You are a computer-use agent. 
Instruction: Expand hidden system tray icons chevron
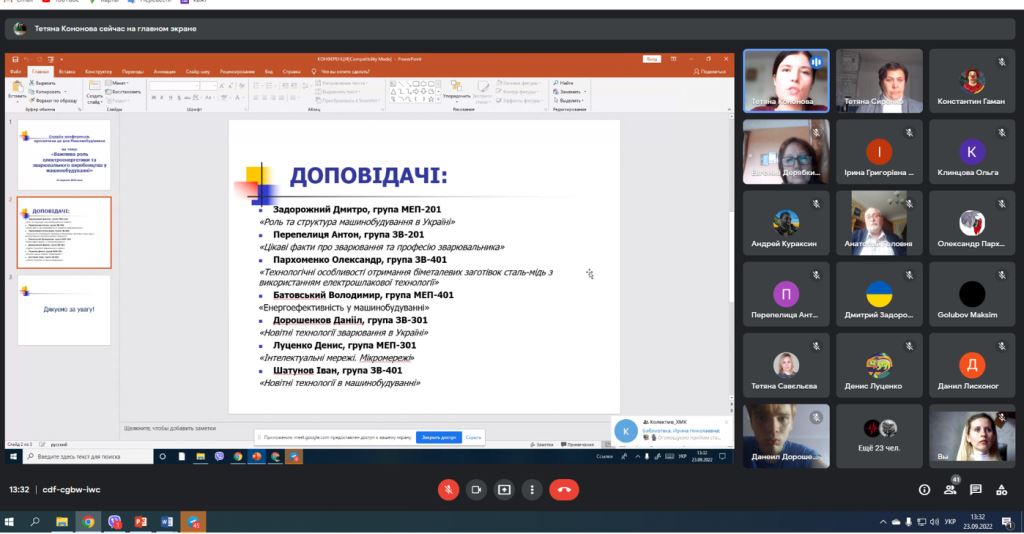883,522
